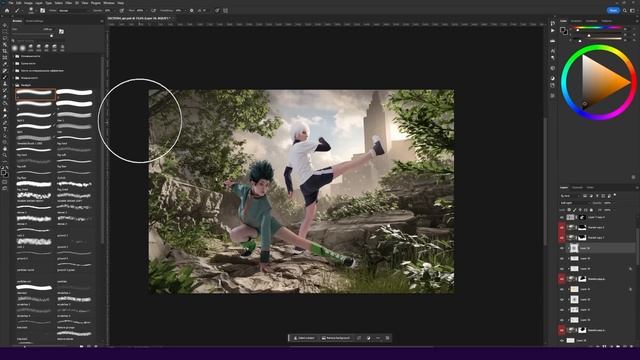Click the Home icon in options bar
This screenshot has height=360, width=640.
point(7,11)
